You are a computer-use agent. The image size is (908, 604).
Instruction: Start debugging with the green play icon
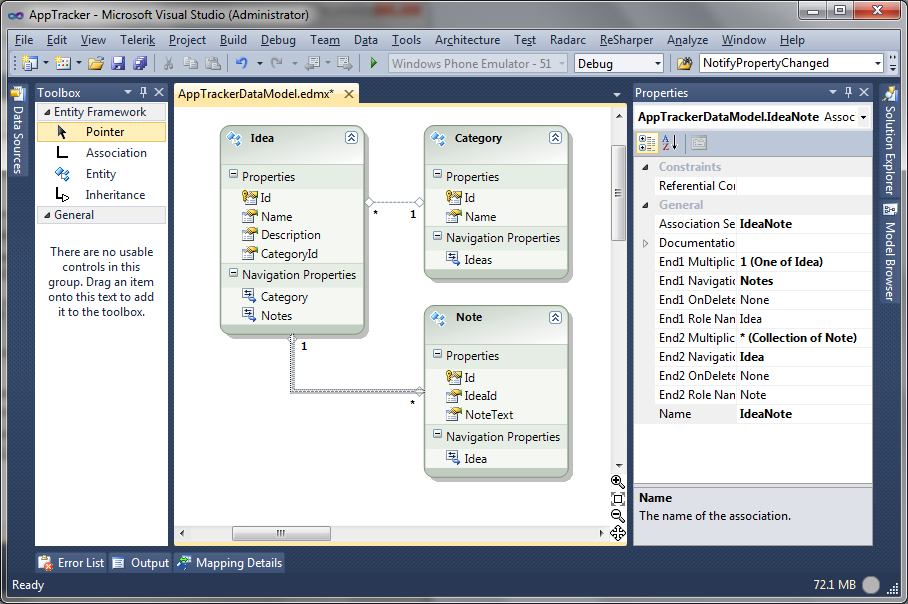(x=374, y=63)
